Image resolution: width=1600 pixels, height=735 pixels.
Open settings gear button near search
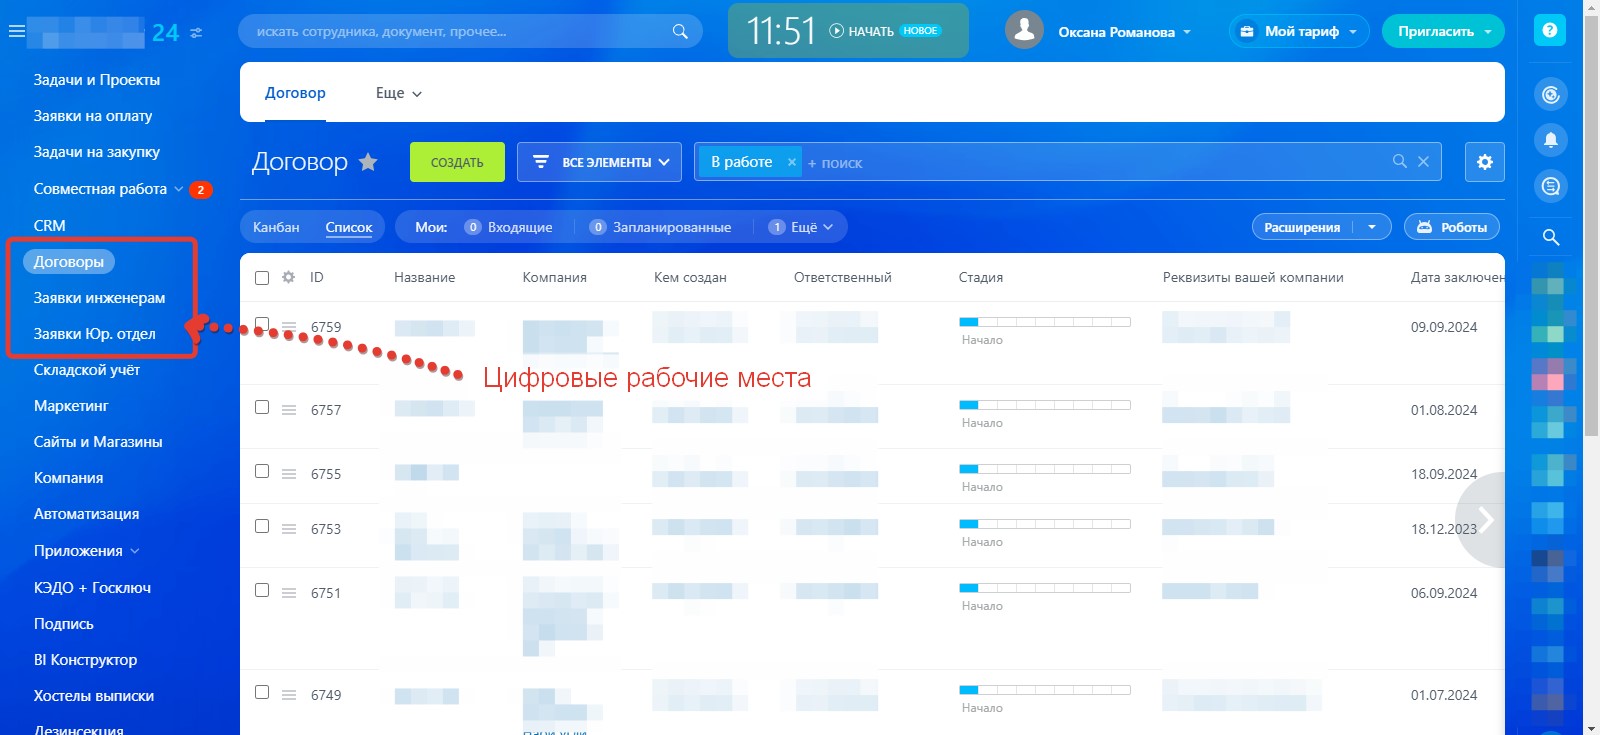[1484, 162]
